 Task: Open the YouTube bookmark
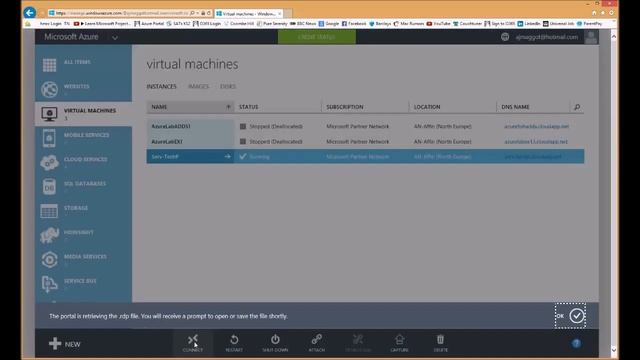[x=438, y=24]
